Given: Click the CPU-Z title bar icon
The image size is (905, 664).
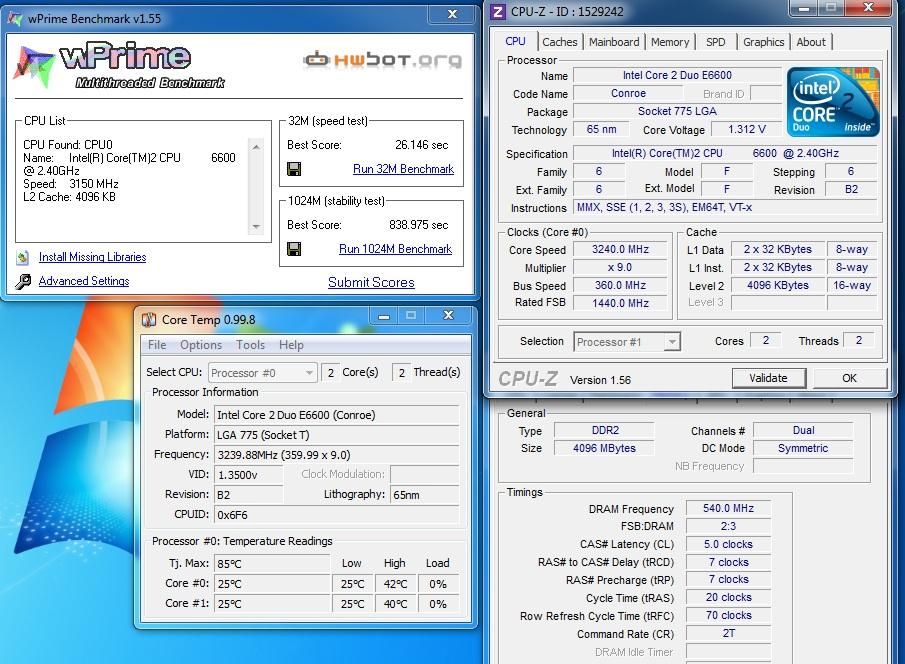Looking at the screenshot, I should (498, 11).
